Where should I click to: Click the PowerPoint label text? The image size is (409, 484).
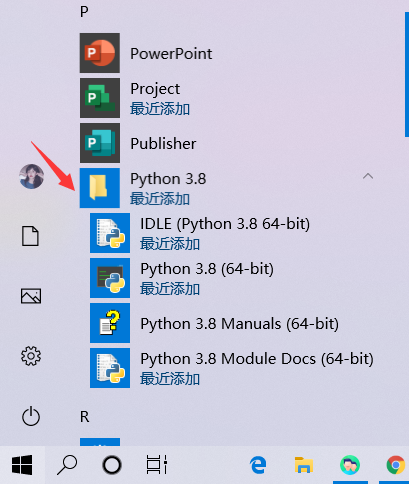(171, 54)
